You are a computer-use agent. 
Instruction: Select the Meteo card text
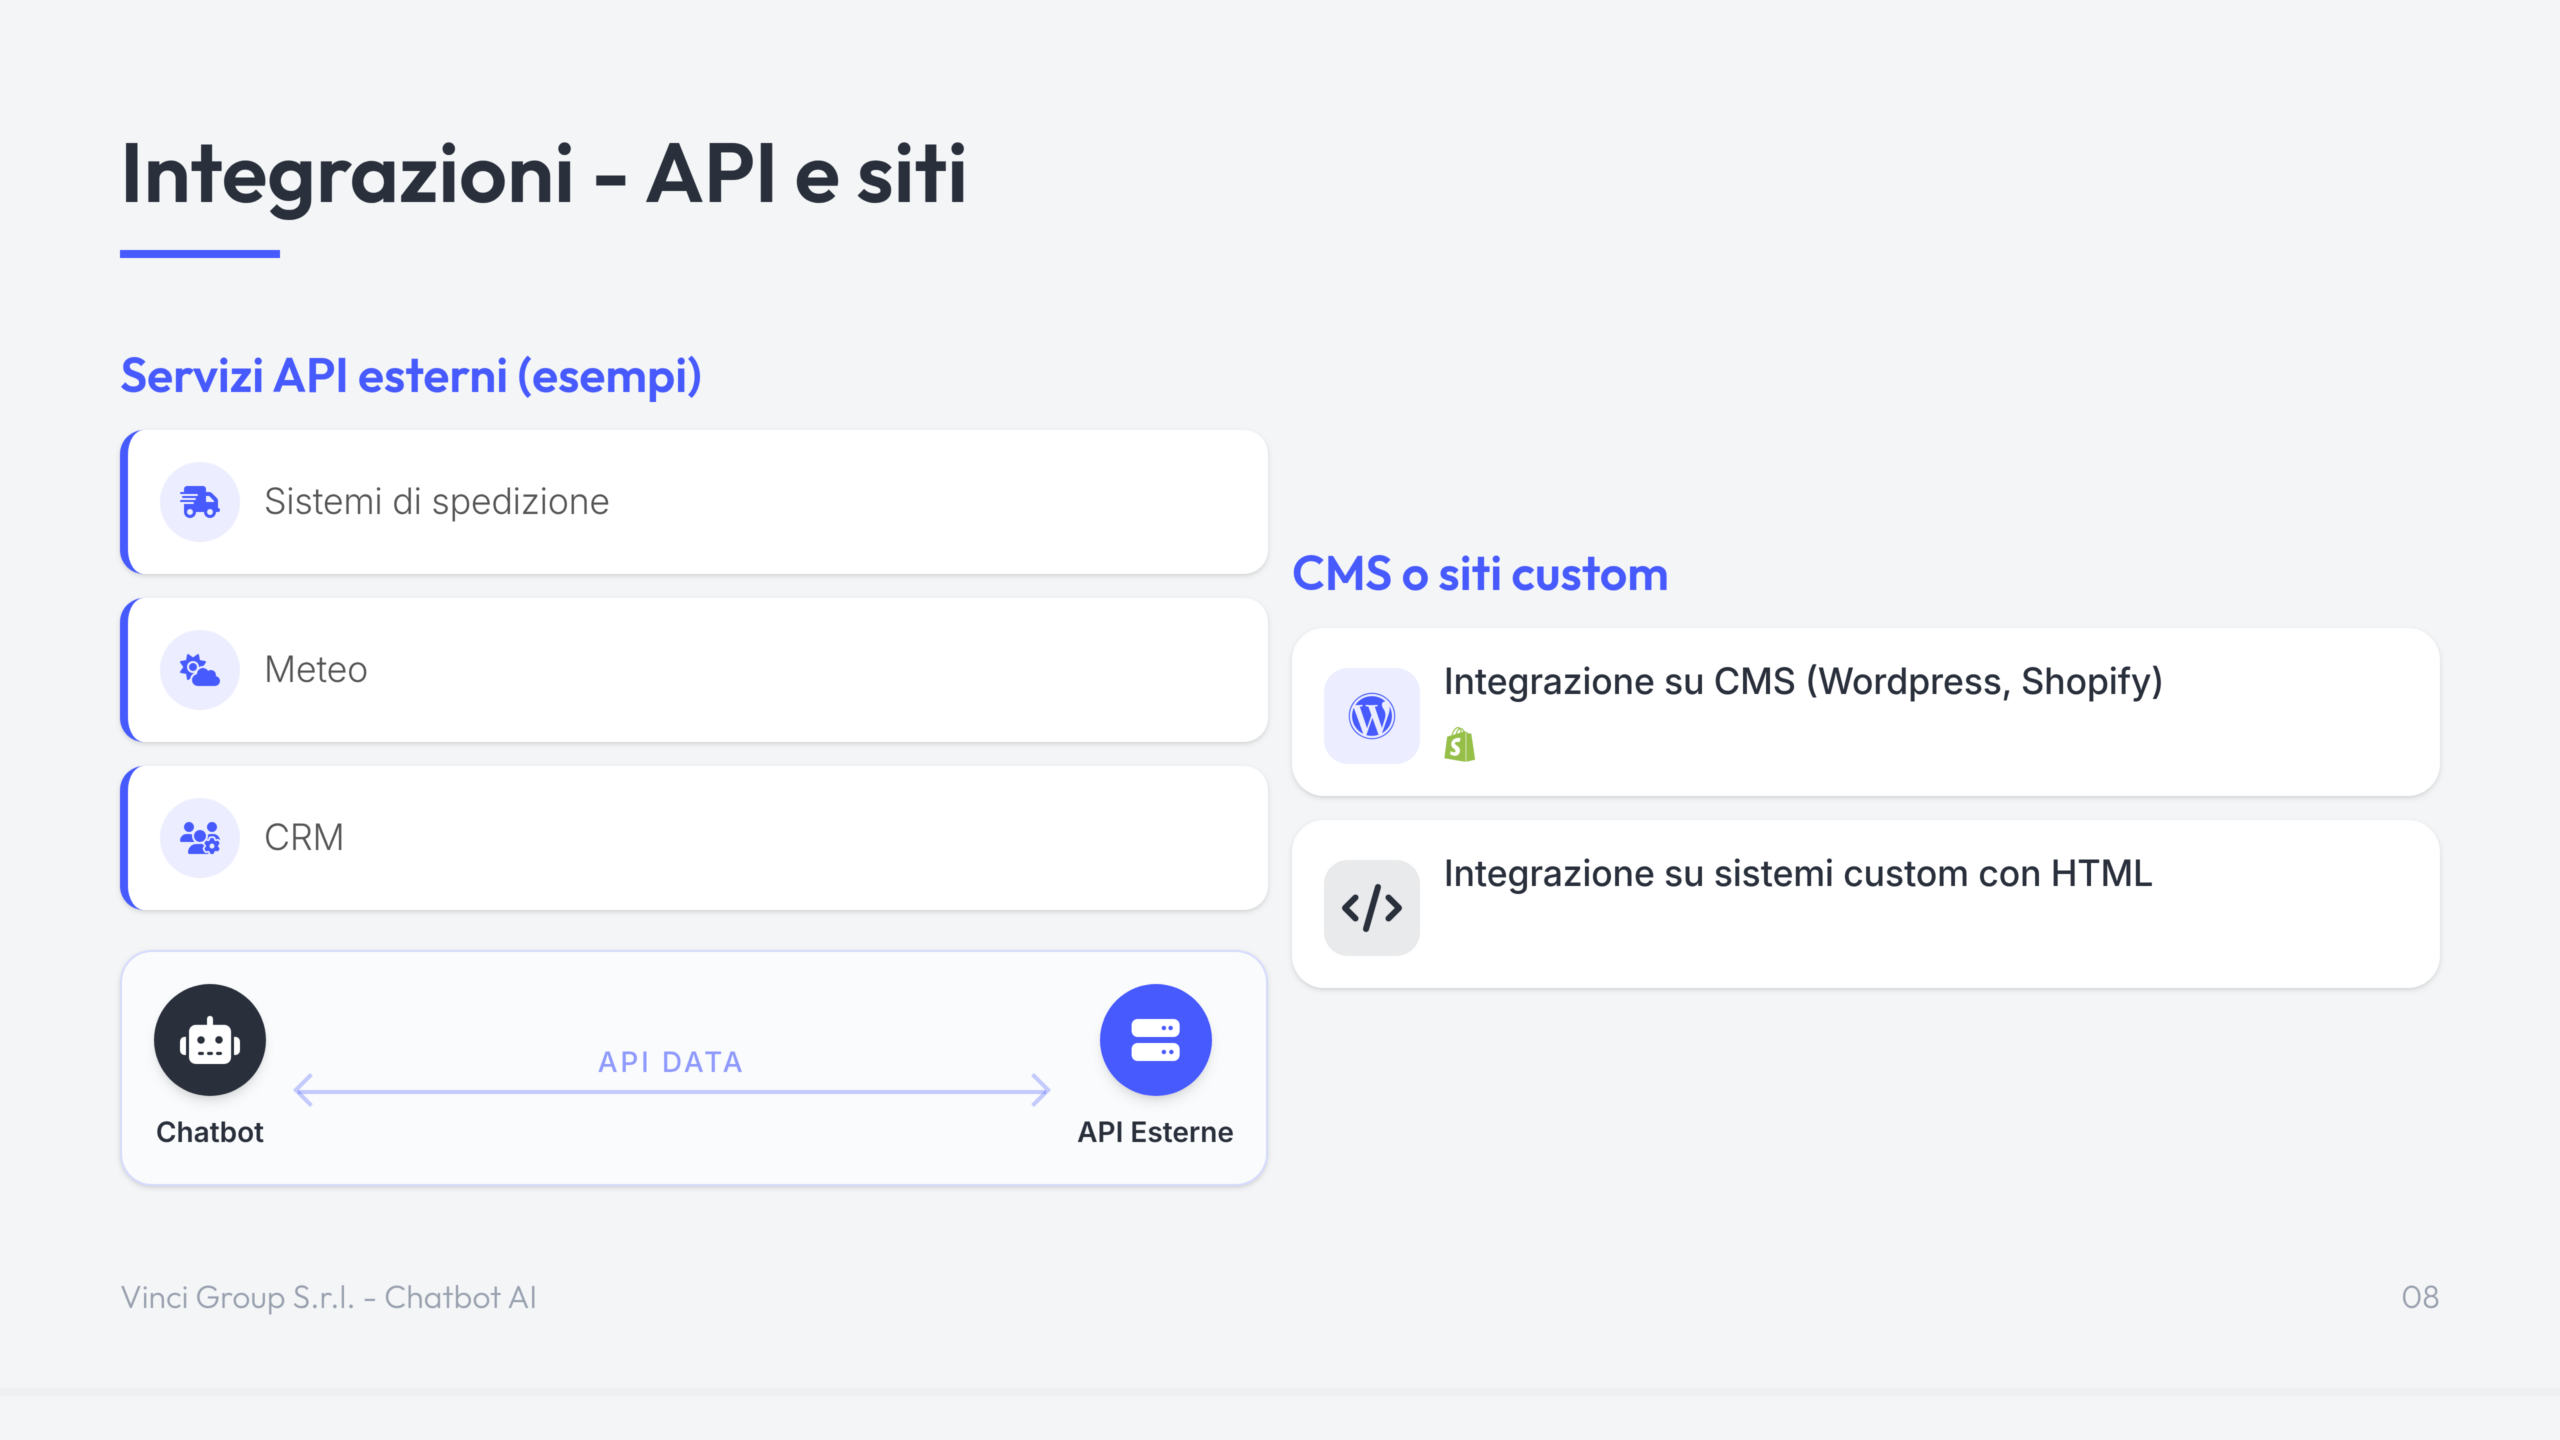(x=316, y=670)
